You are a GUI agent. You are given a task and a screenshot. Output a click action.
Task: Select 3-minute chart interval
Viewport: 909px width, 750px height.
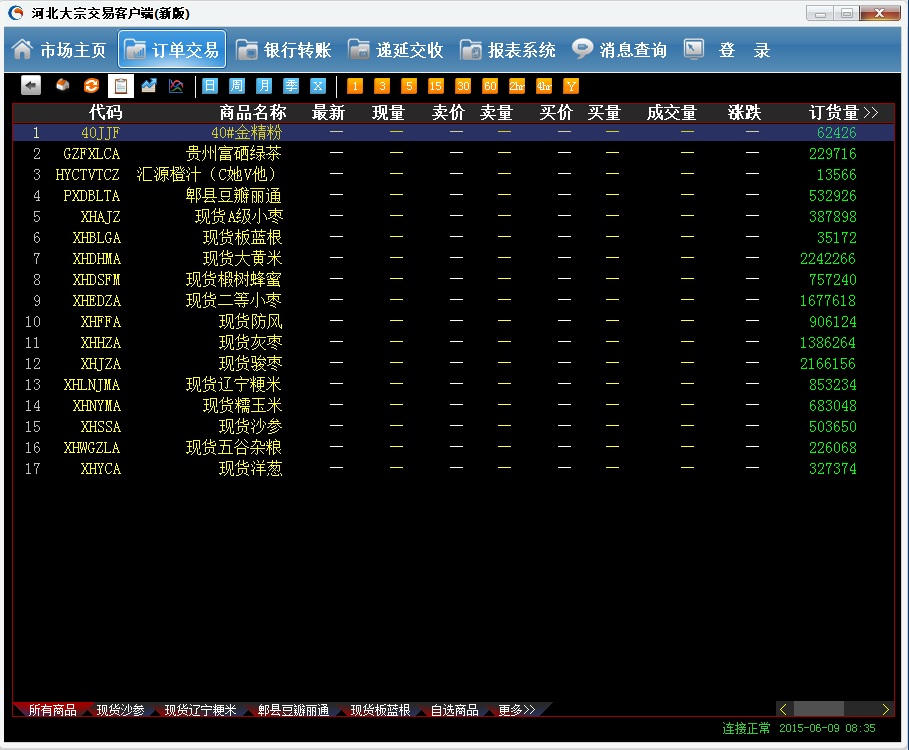click(x=382, y=86)
